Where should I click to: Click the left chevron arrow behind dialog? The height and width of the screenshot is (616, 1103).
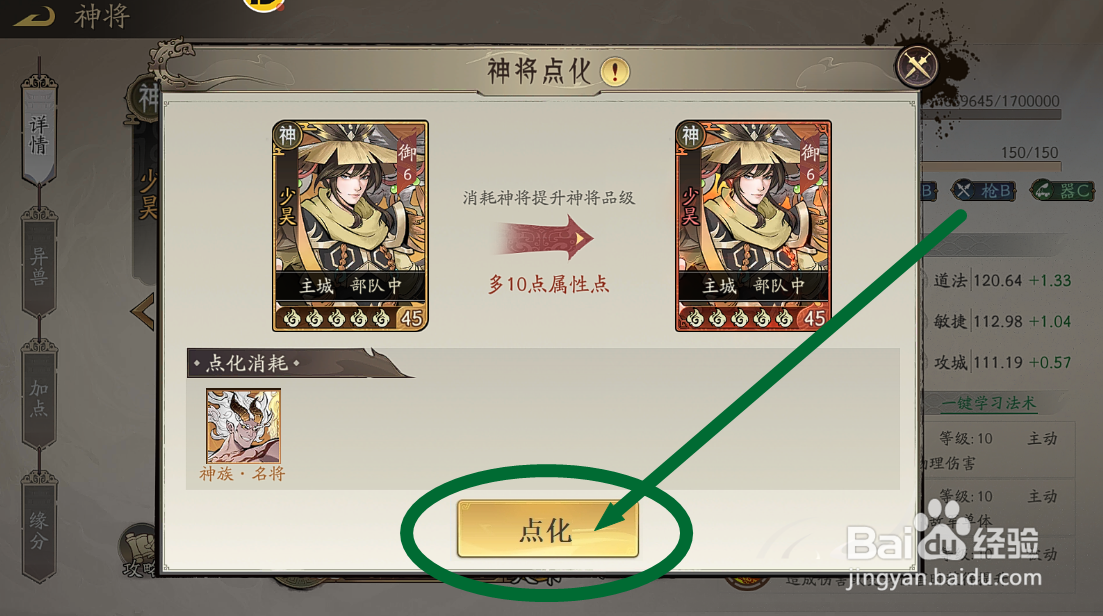[x=144, y=312]
